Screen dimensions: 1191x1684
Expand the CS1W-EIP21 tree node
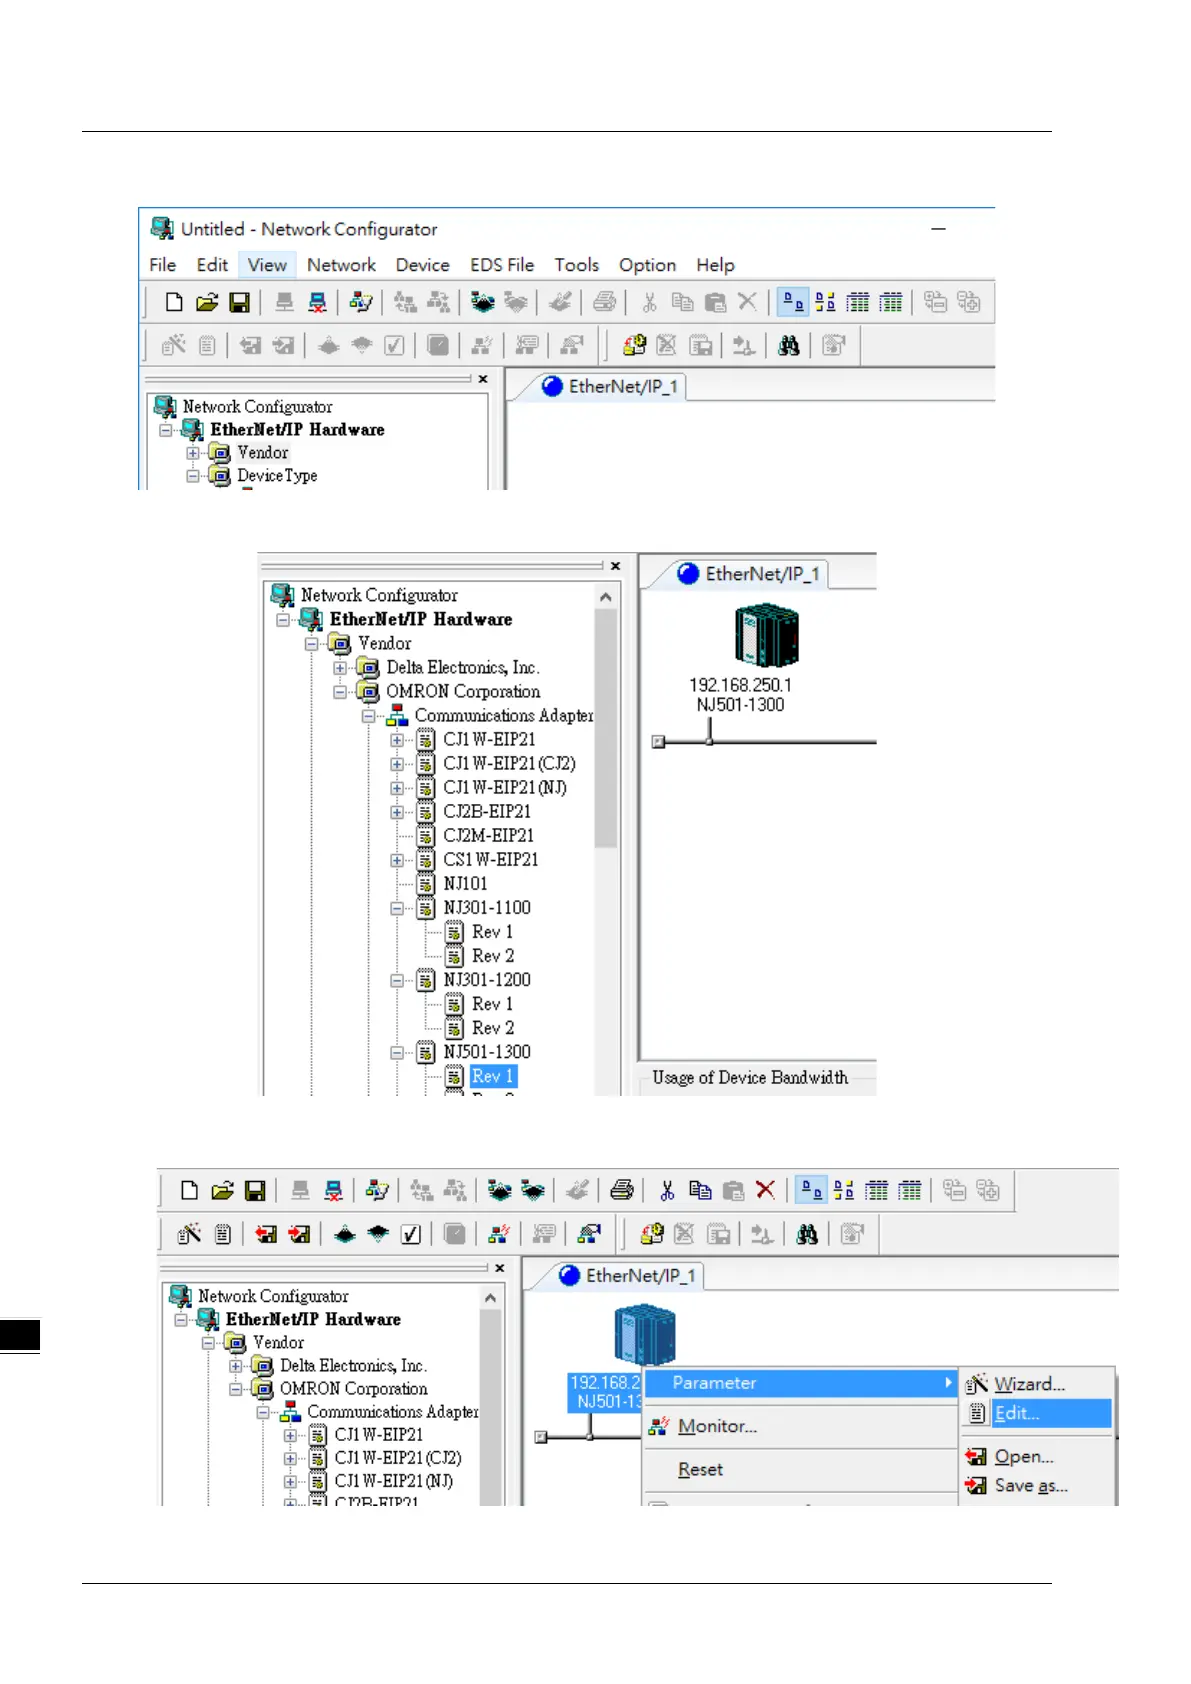point(397,860)
